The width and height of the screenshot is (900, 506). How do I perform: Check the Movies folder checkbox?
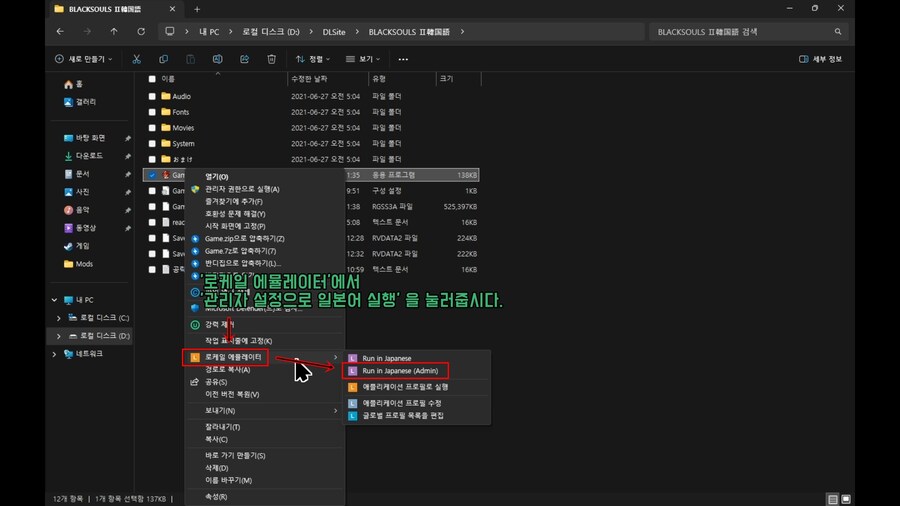pyautogui.click(x=152, y=128)
